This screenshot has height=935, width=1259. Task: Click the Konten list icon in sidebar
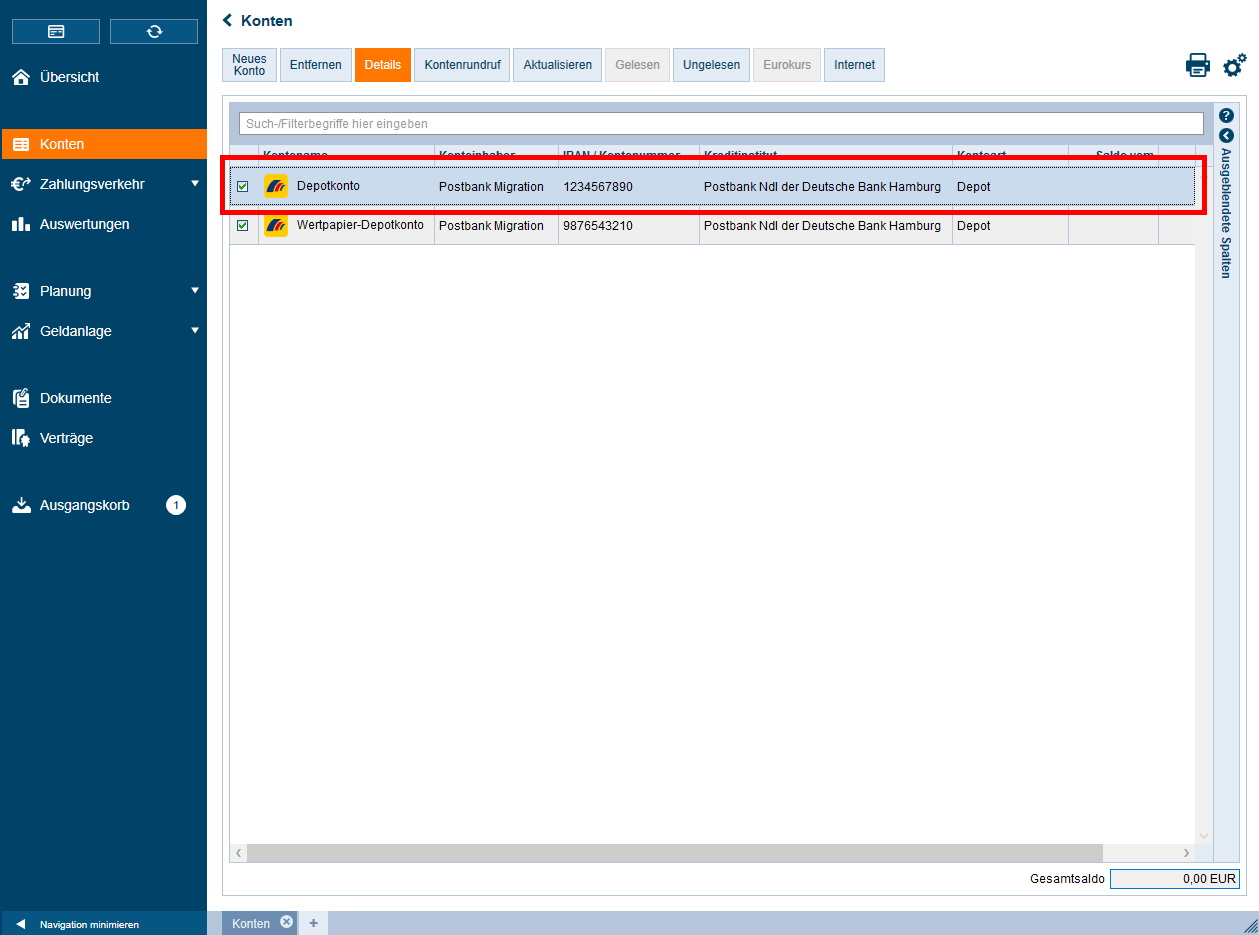coord(21,144)
